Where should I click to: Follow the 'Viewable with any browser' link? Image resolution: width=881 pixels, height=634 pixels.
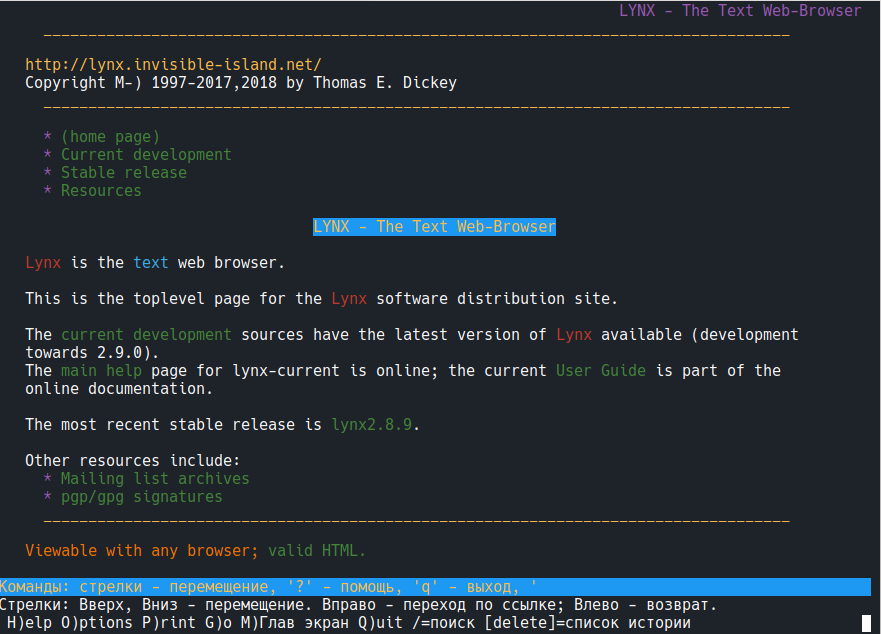(142, 550)
